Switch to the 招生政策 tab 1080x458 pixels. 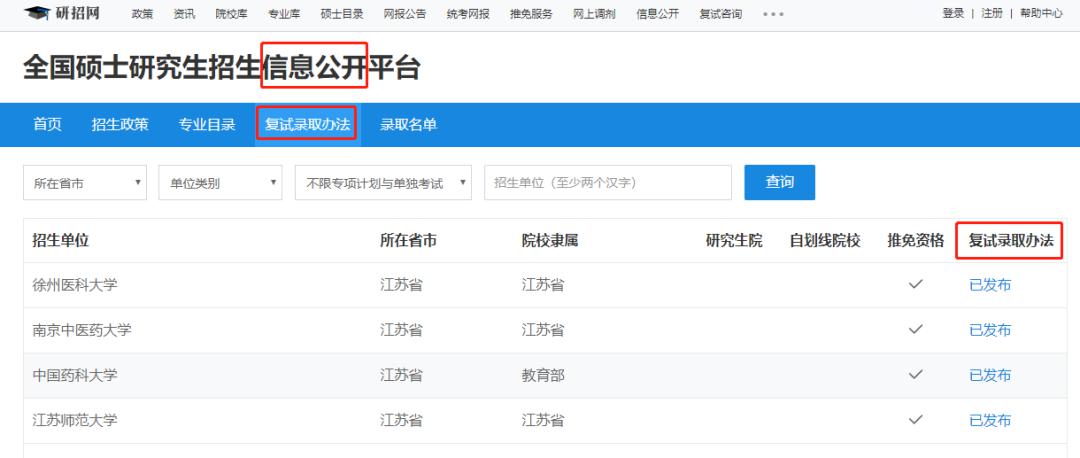tap(120, 125)
